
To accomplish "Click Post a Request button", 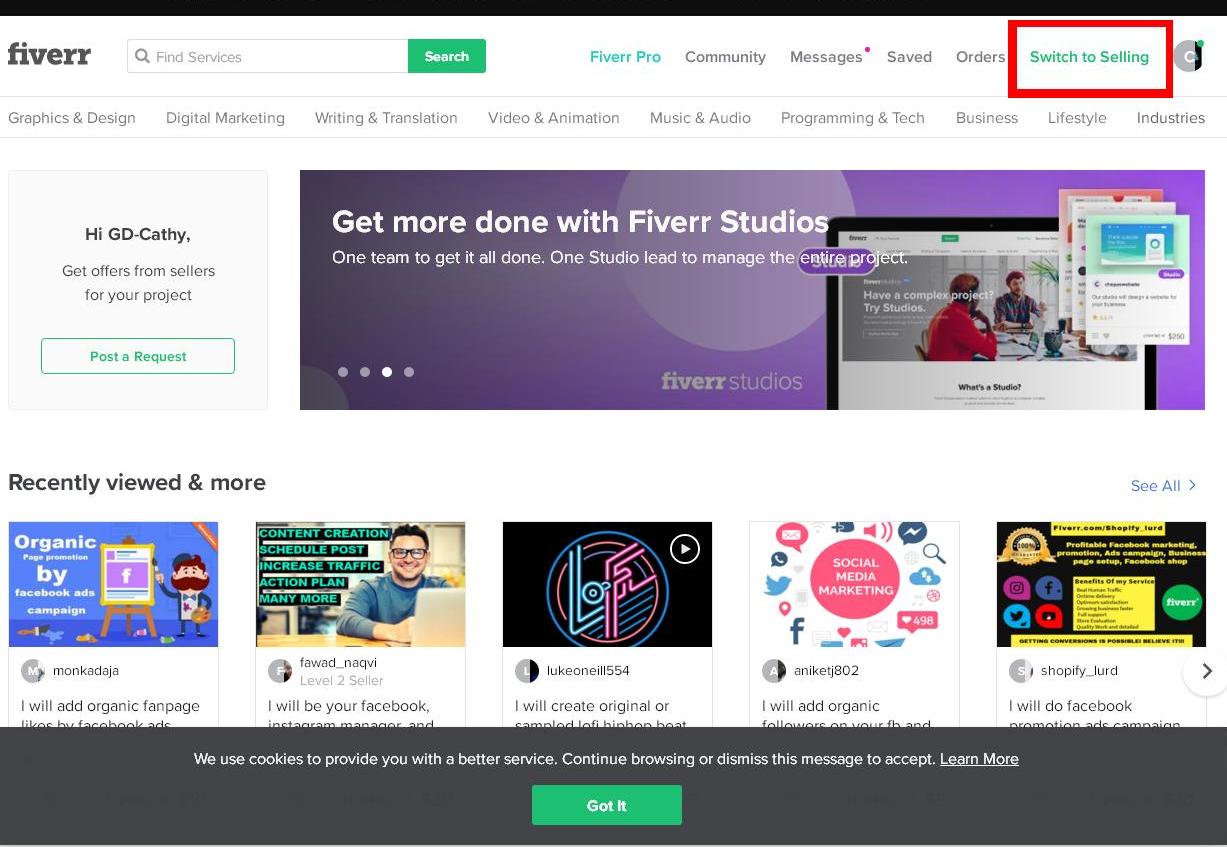I will click(x=138, y=356).
